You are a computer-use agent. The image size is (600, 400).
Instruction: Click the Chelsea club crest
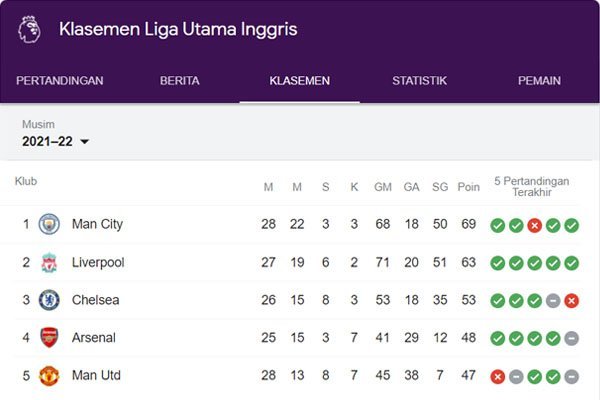click(49, 300)
